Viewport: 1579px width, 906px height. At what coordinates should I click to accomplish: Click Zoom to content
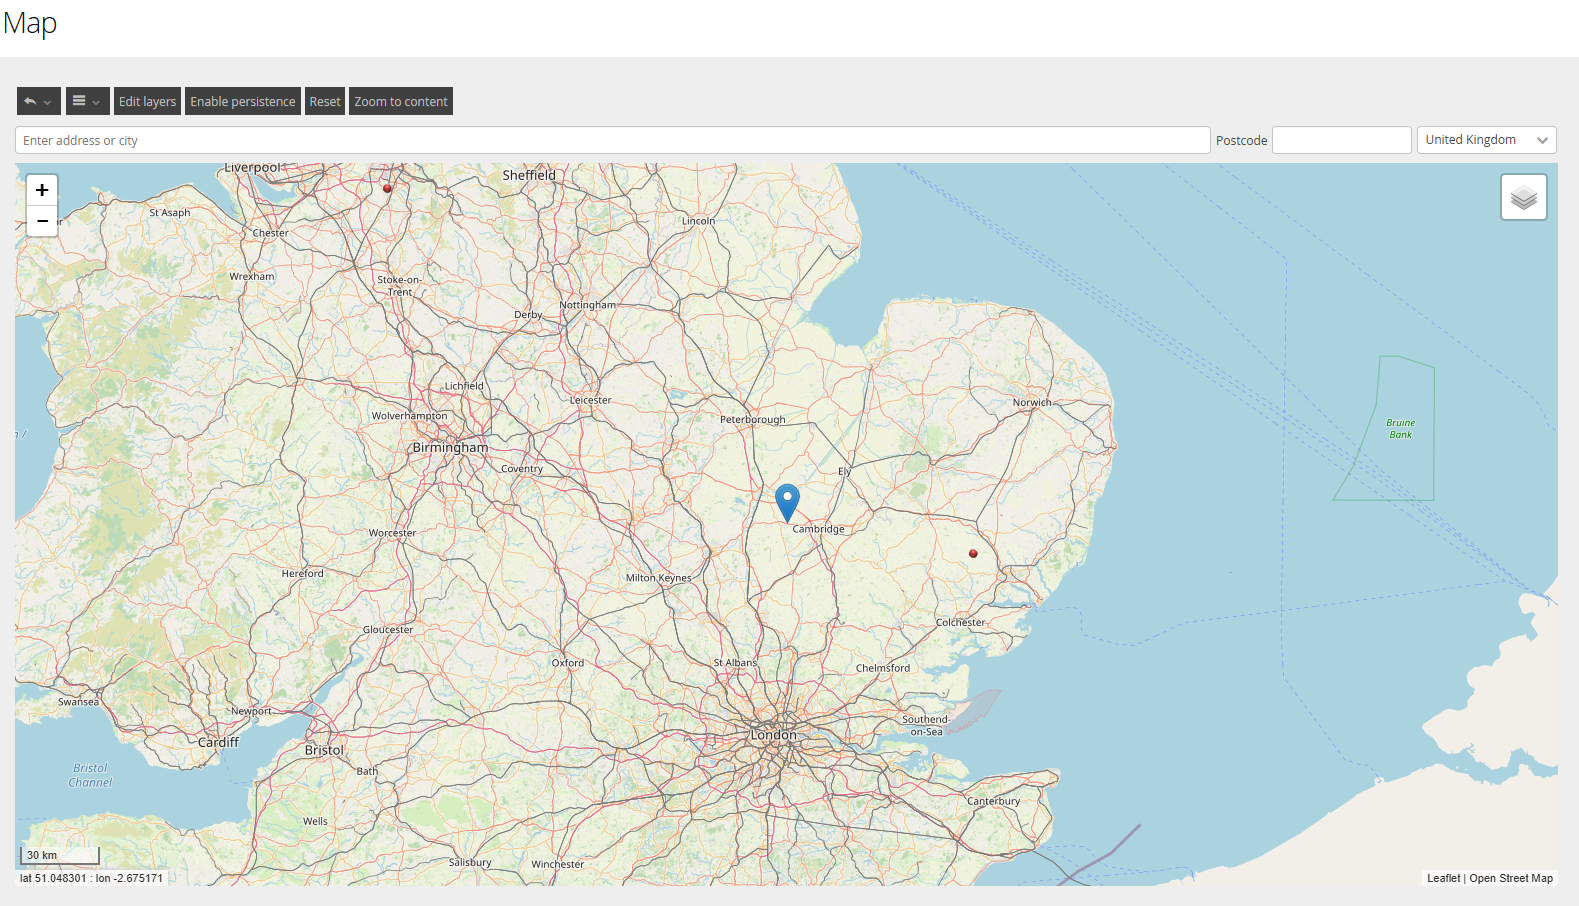(401, 101)
